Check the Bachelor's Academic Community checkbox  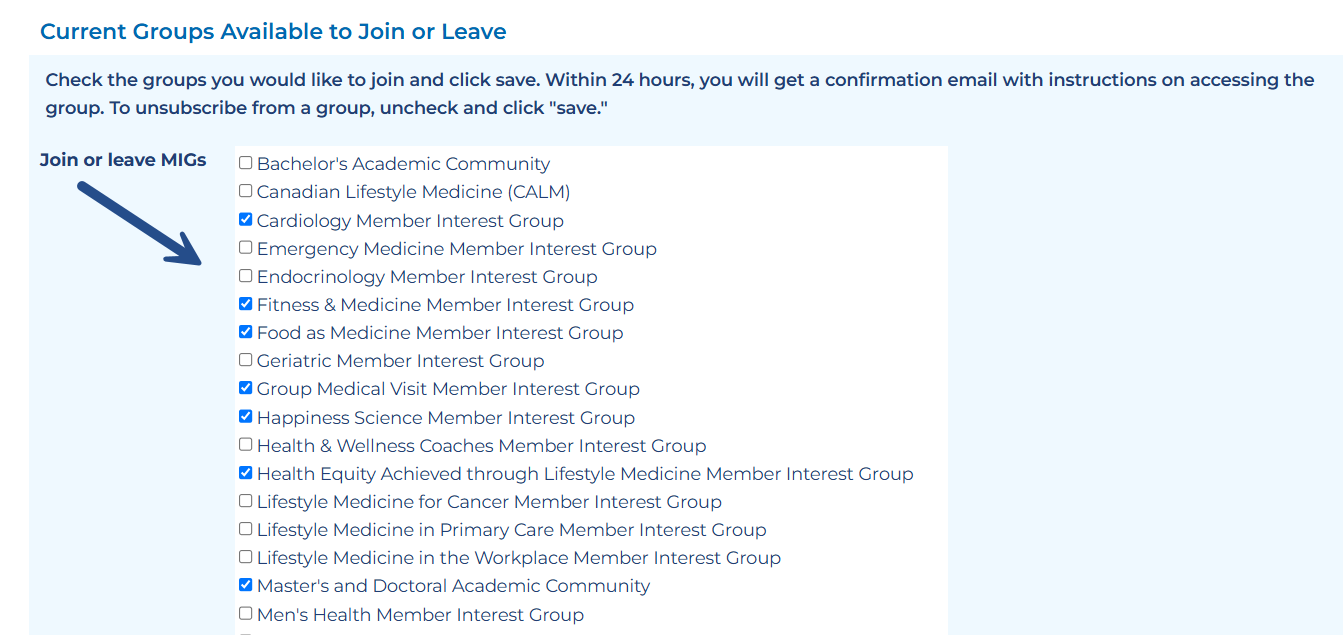(x=246, y=163)
